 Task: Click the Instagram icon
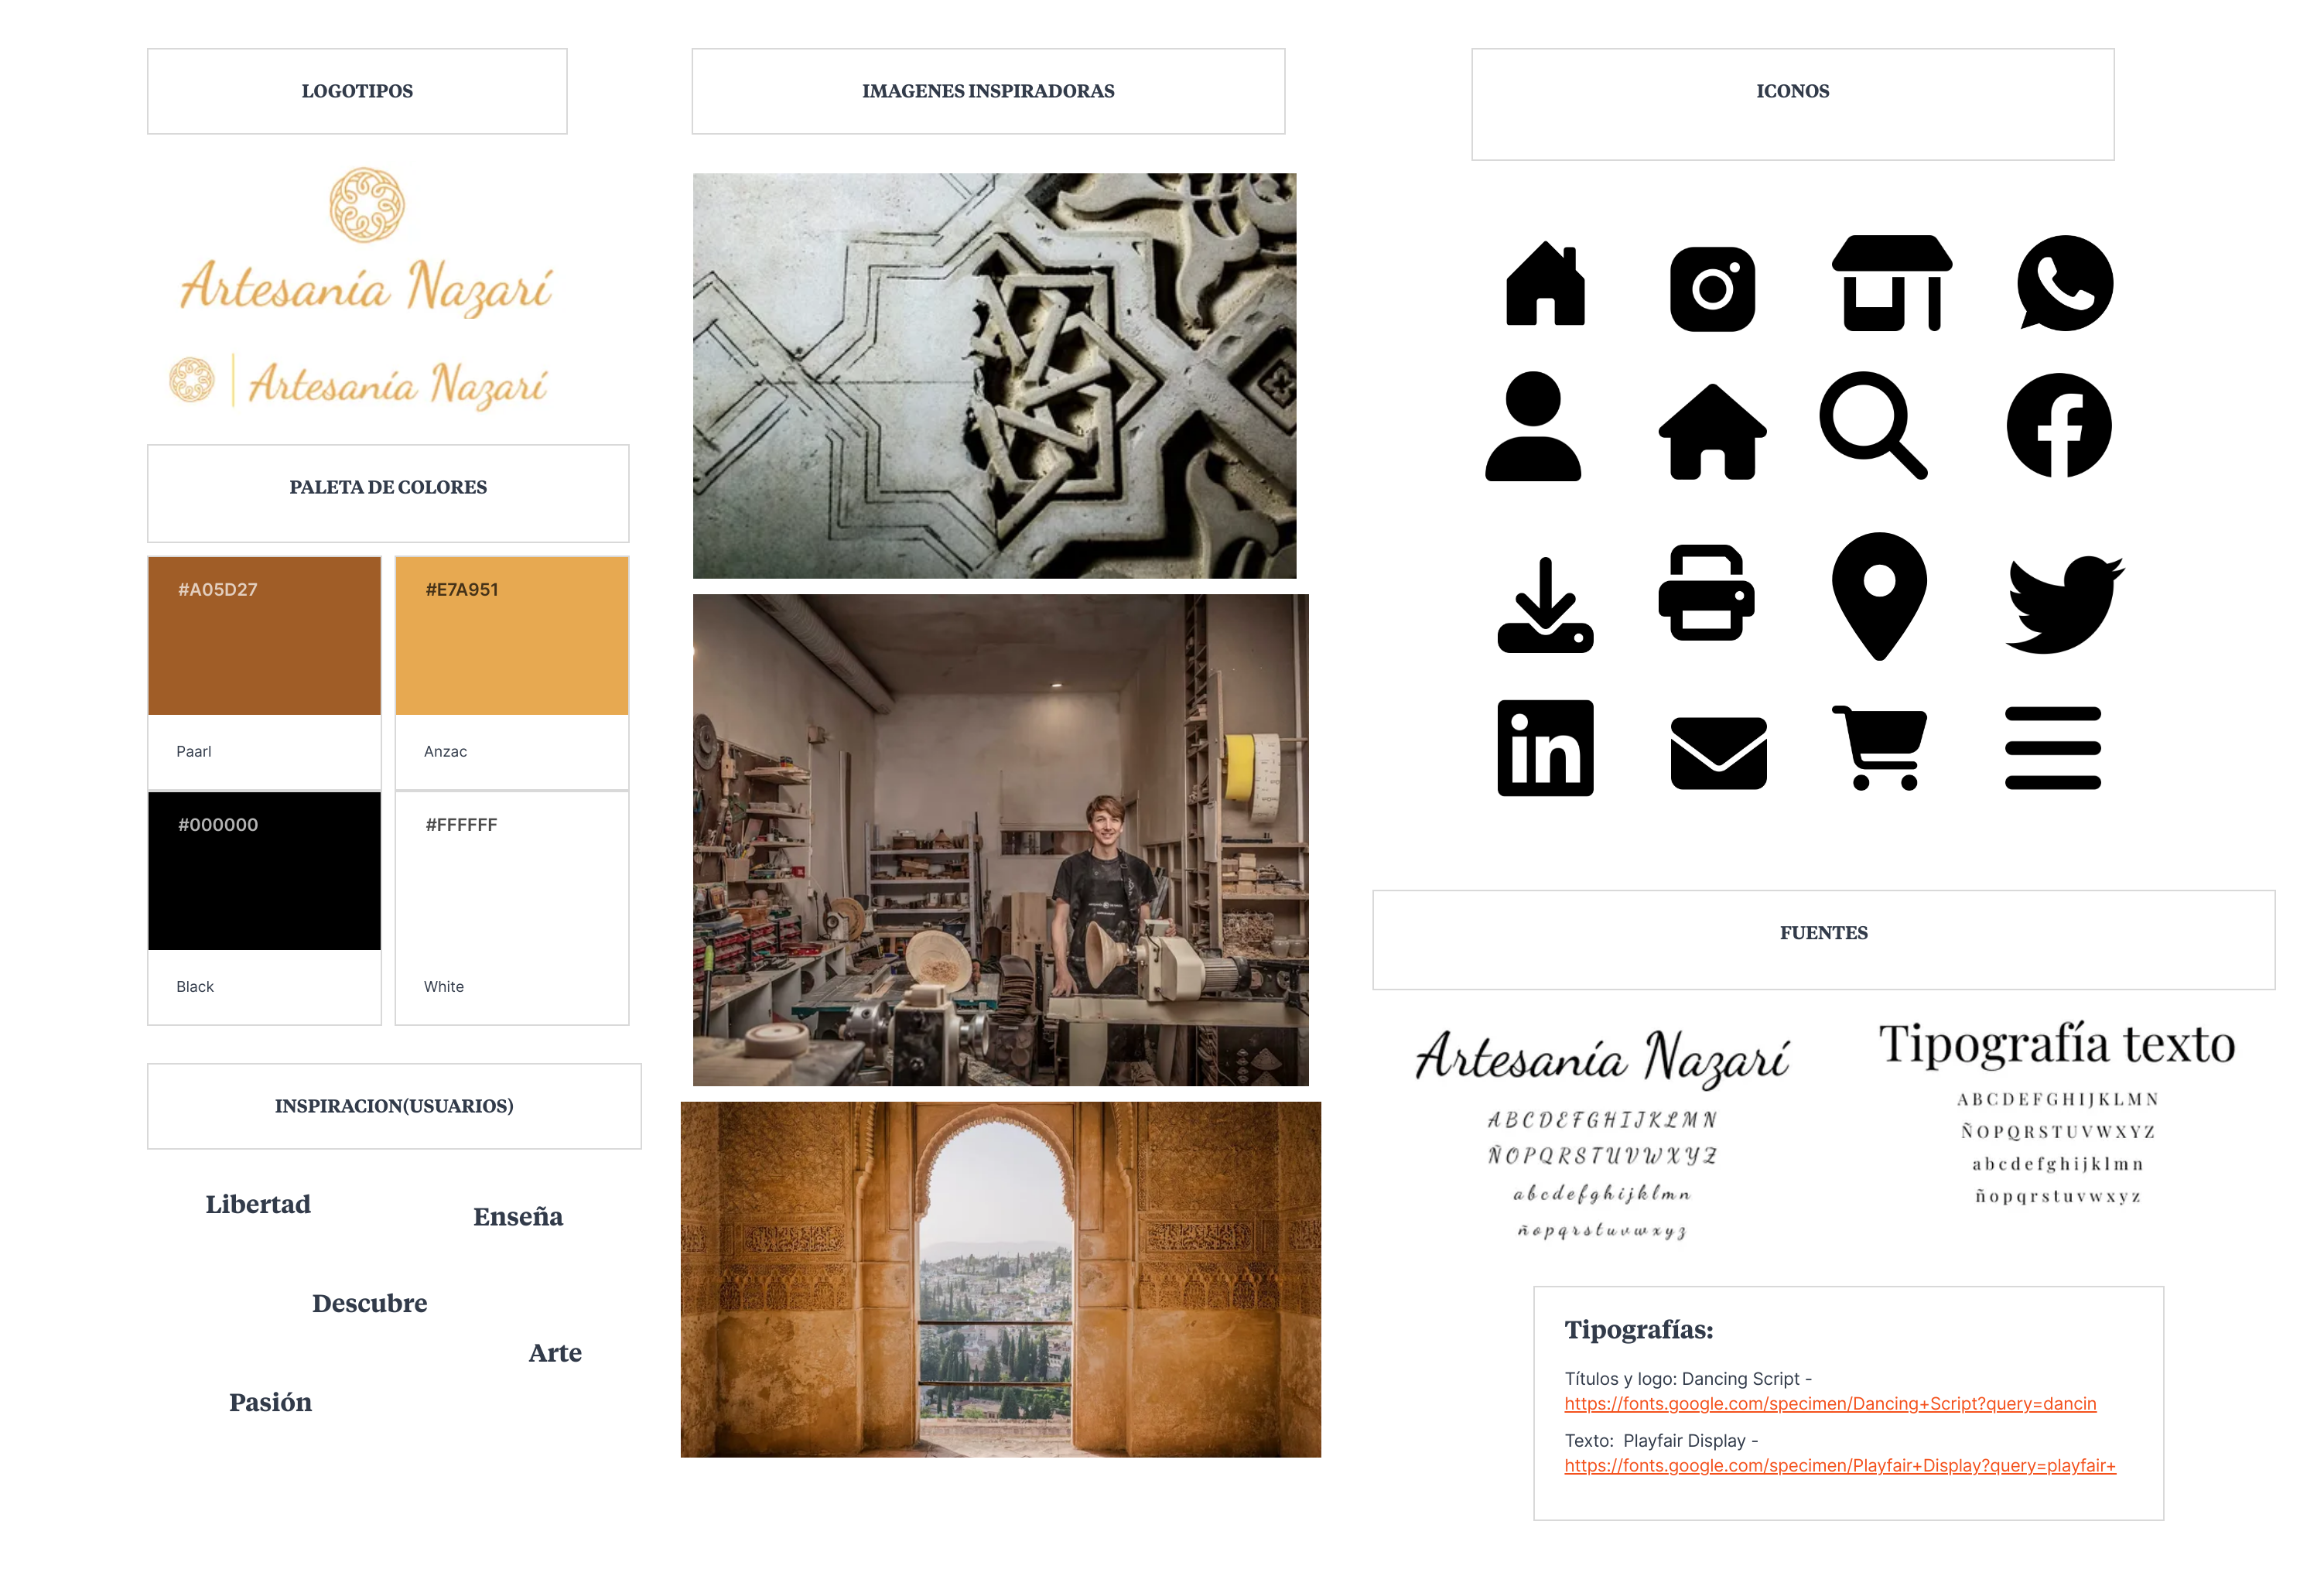tap(1711, 289)
